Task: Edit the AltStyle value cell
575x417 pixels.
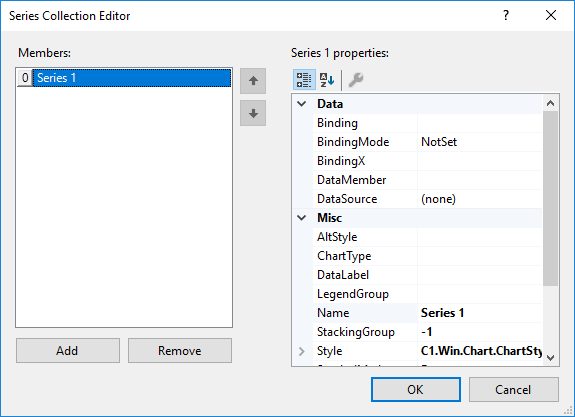Action: pyautogui.click(x=480, y=237)
